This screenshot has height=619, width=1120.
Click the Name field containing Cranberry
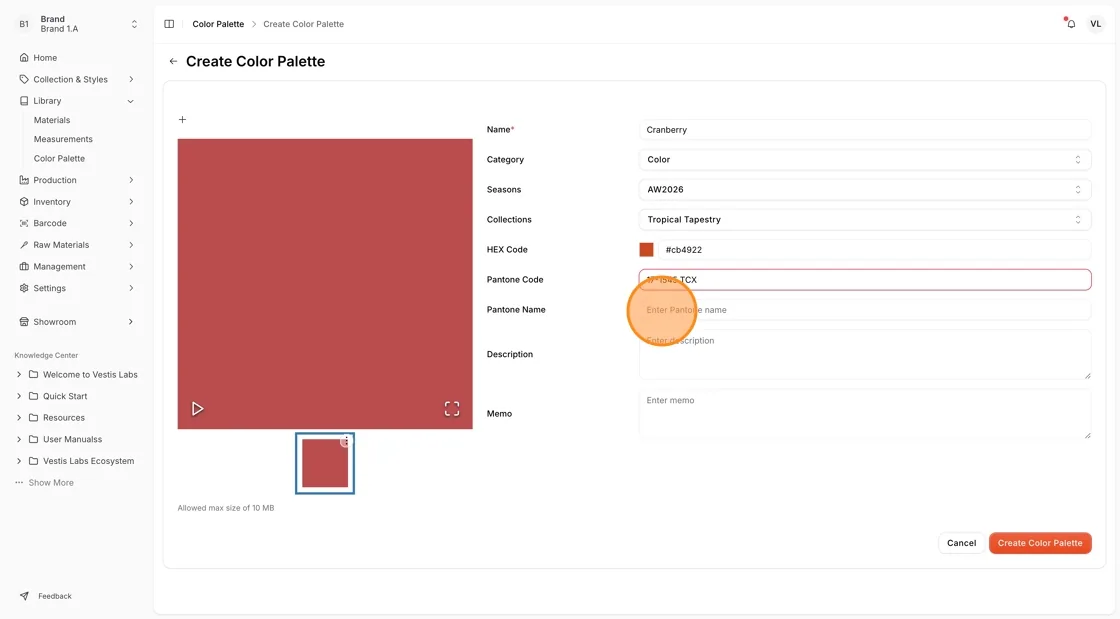coord(864,130)
